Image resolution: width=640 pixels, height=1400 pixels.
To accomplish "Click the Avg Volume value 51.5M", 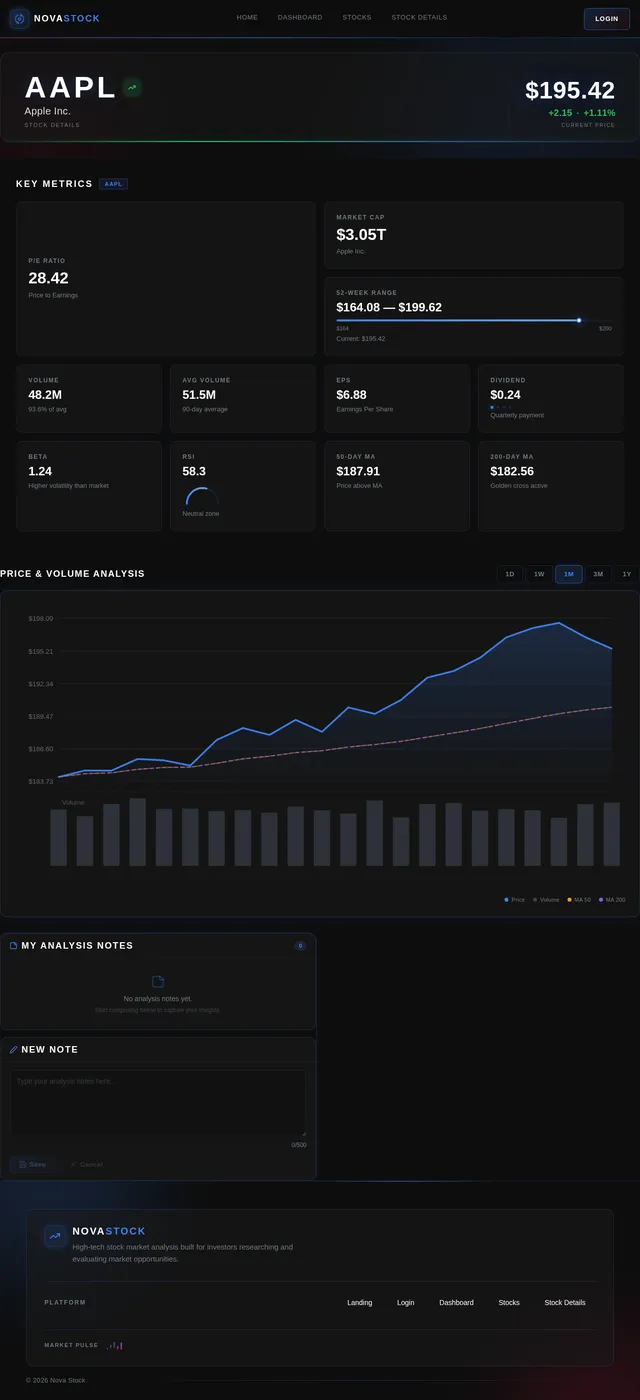I will click(x=199, y=395).
